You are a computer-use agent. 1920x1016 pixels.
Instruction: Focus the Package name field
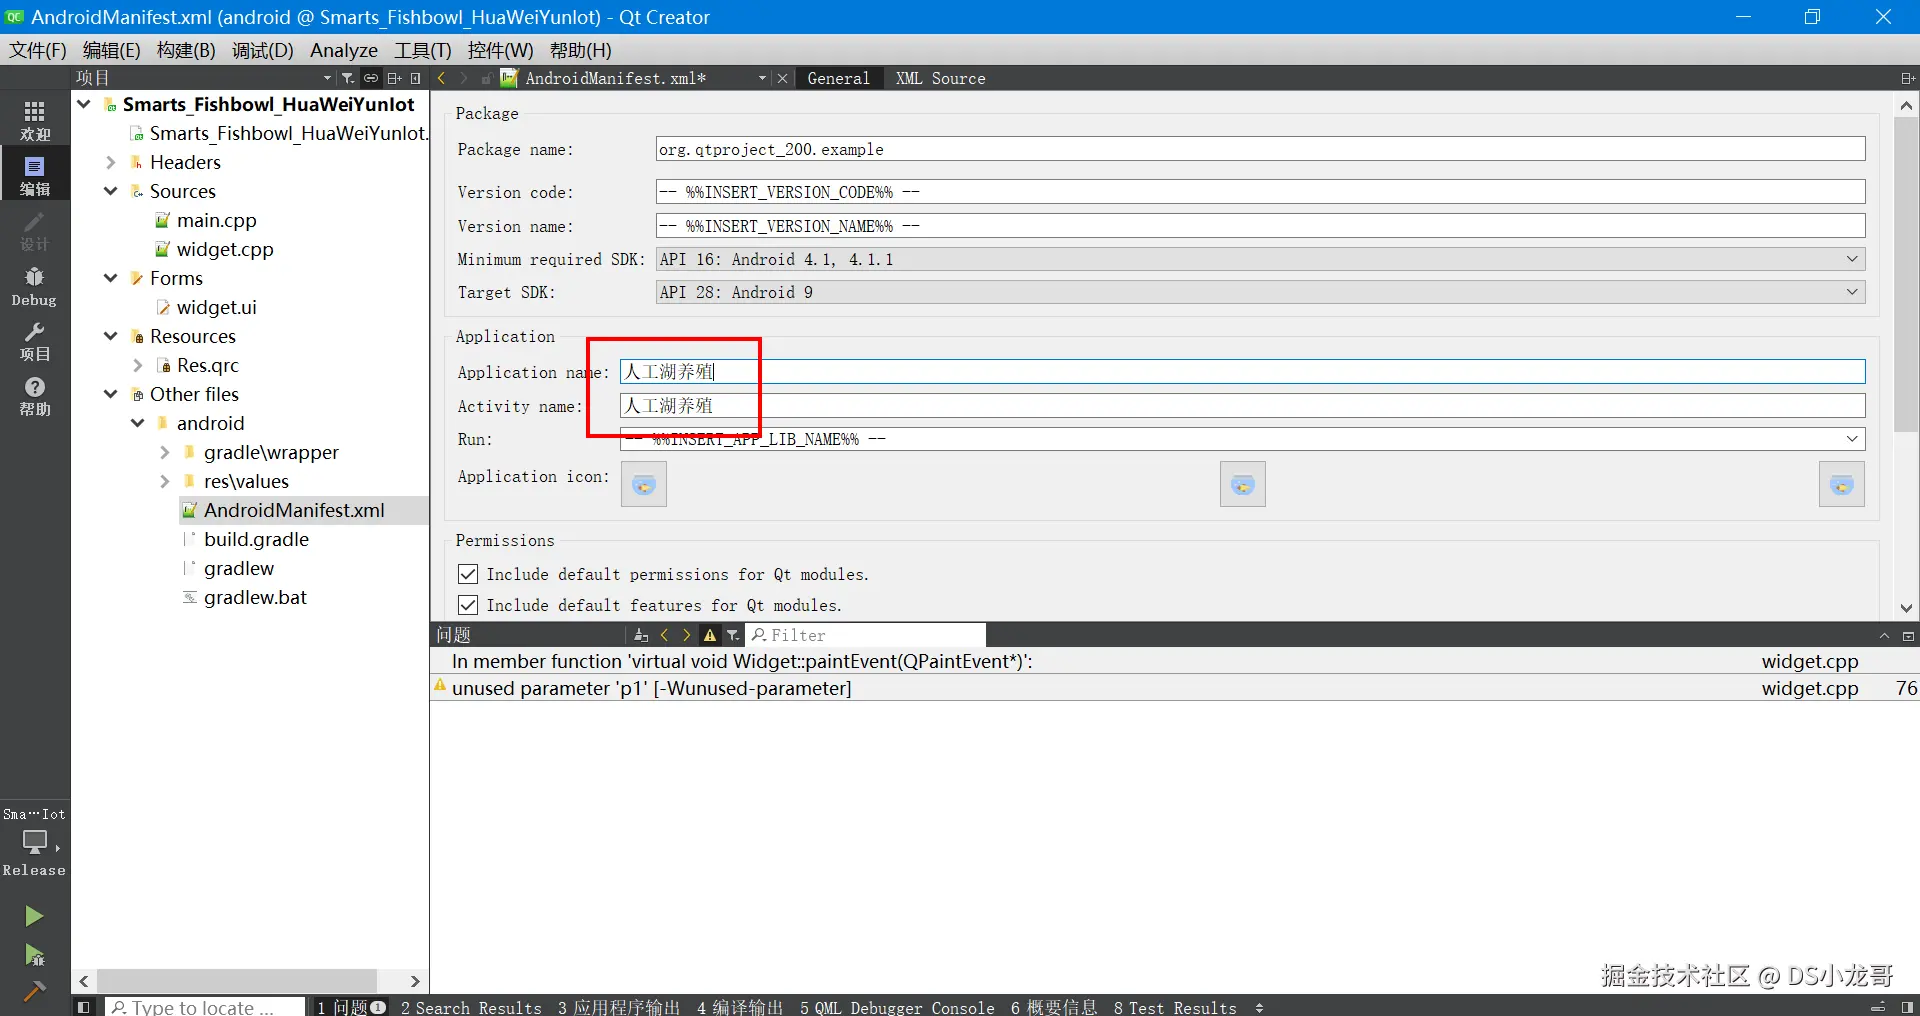coord(1260,149)
